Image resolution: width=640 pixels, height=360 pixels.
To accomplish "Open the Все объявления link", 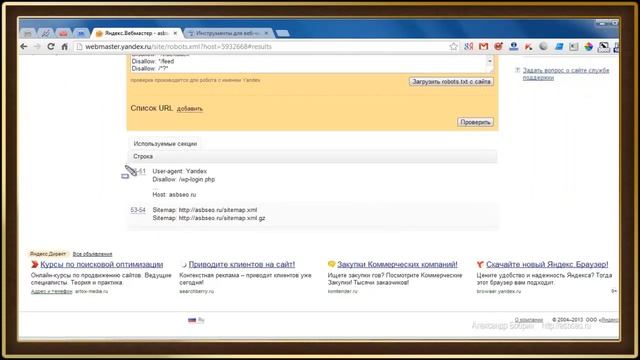I will pyautogui.click(x=92, y=254).
